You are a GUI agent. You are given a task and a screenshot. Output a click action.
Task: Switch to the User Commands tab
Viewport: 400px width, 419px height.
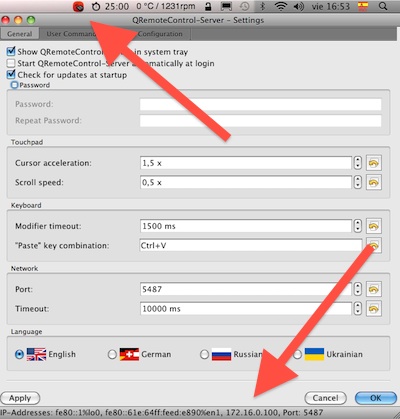[x=71, y=34]
